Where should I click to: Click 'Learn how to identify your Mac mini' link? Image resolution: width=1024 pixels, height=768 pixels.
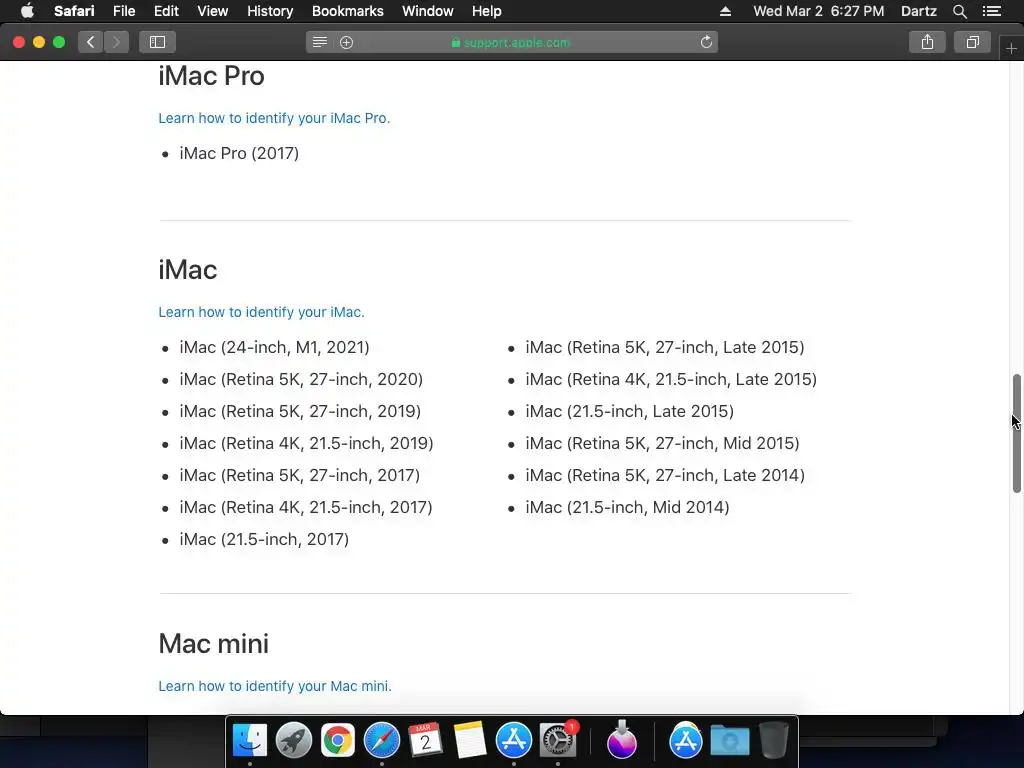click(x=275, y=686)
